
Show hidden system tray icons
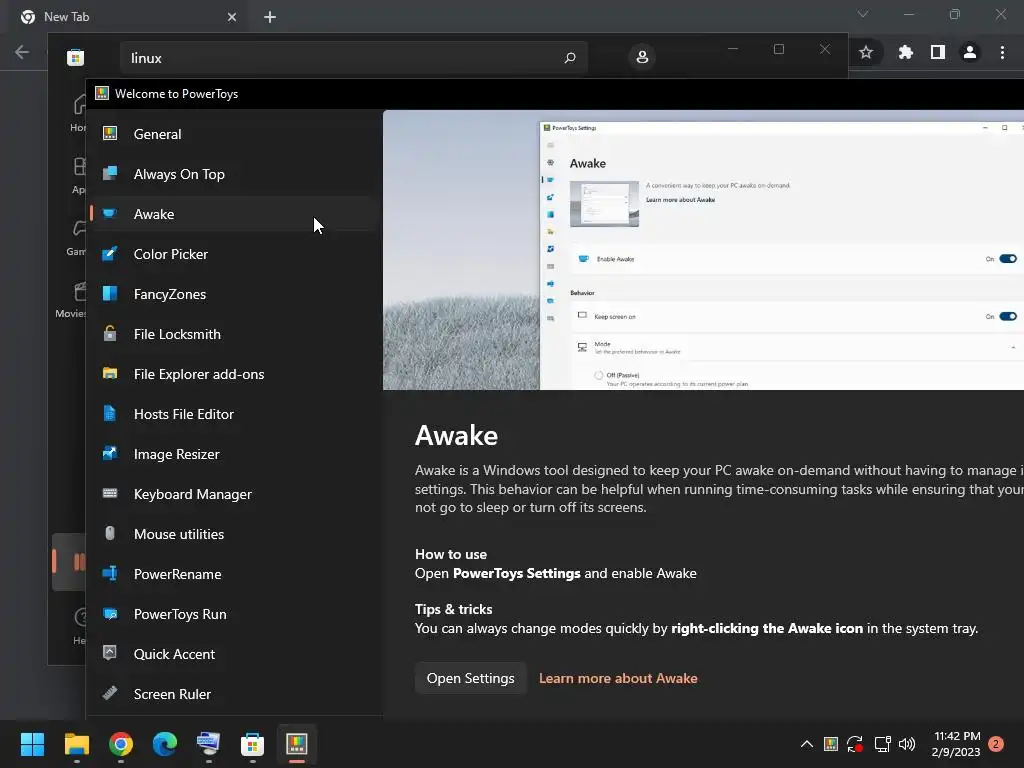tap(807, 744)
